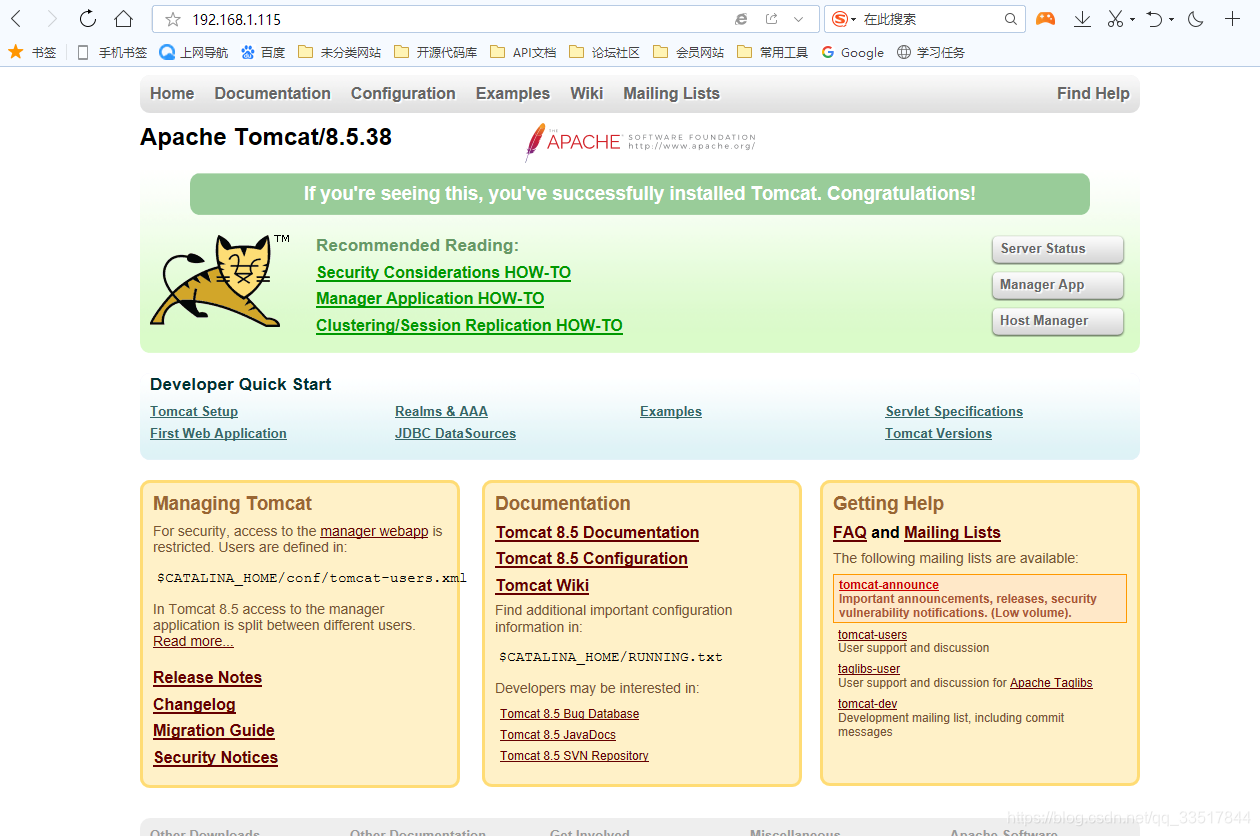Open the downloads arrow icon
This screenshot has width=1260, height=836.
(x=1082, y=18)
